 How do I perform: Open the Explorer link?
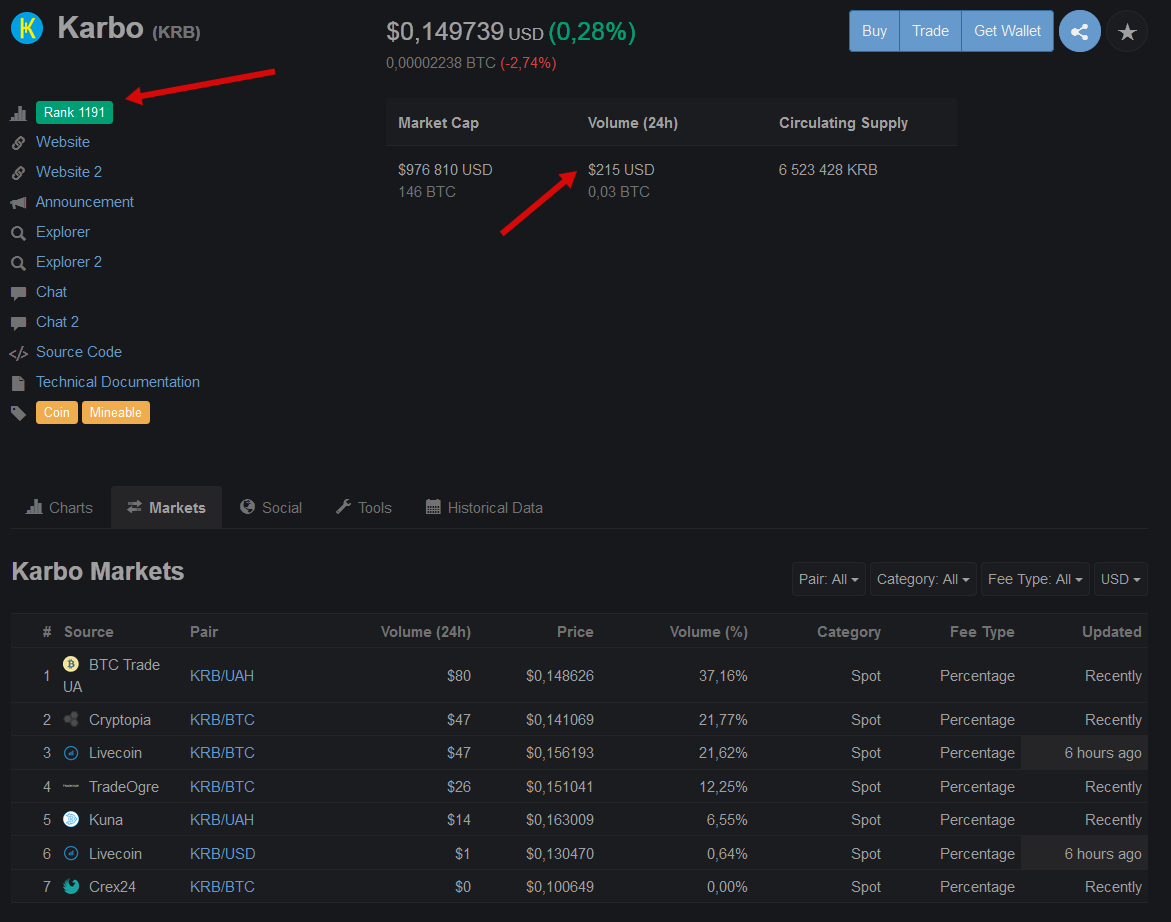[x=63, y=232]
